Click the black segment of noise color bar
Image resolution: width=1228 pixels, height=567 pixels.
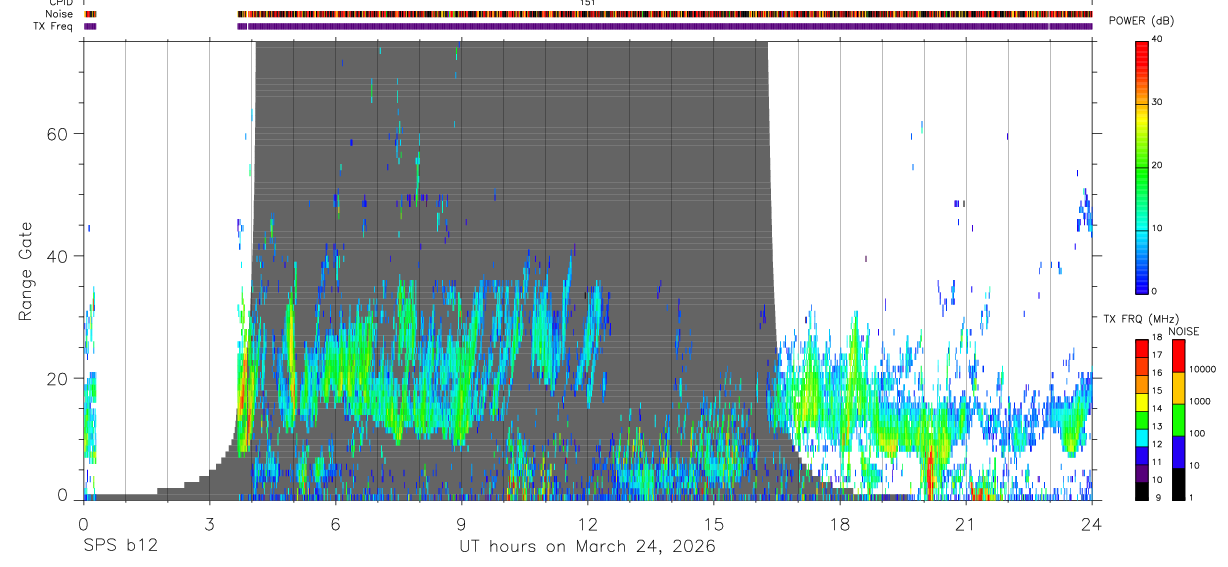click(x=1178, y=484)
